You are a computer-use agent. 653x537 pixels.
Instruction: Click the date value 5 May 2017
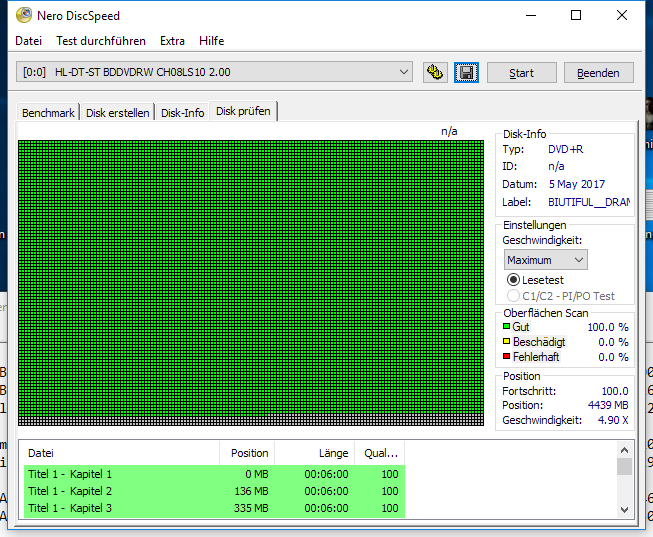(x=576, y=184)
